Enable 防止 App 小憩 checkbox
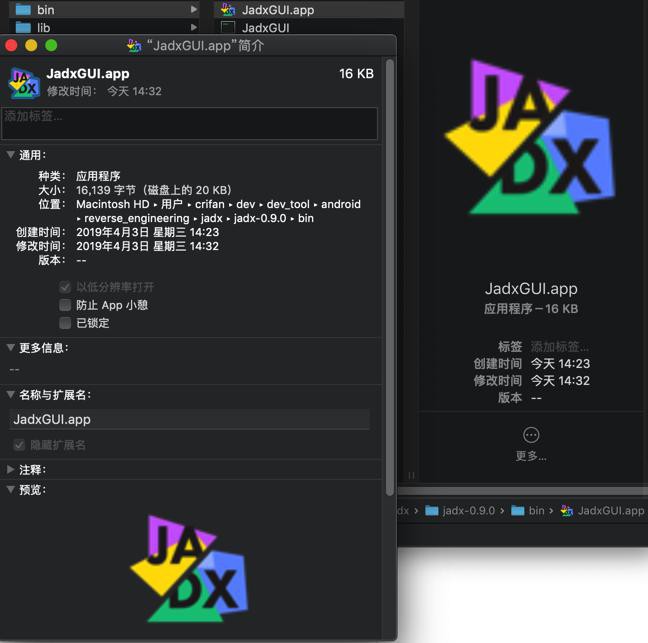 (x=65, y=305)
